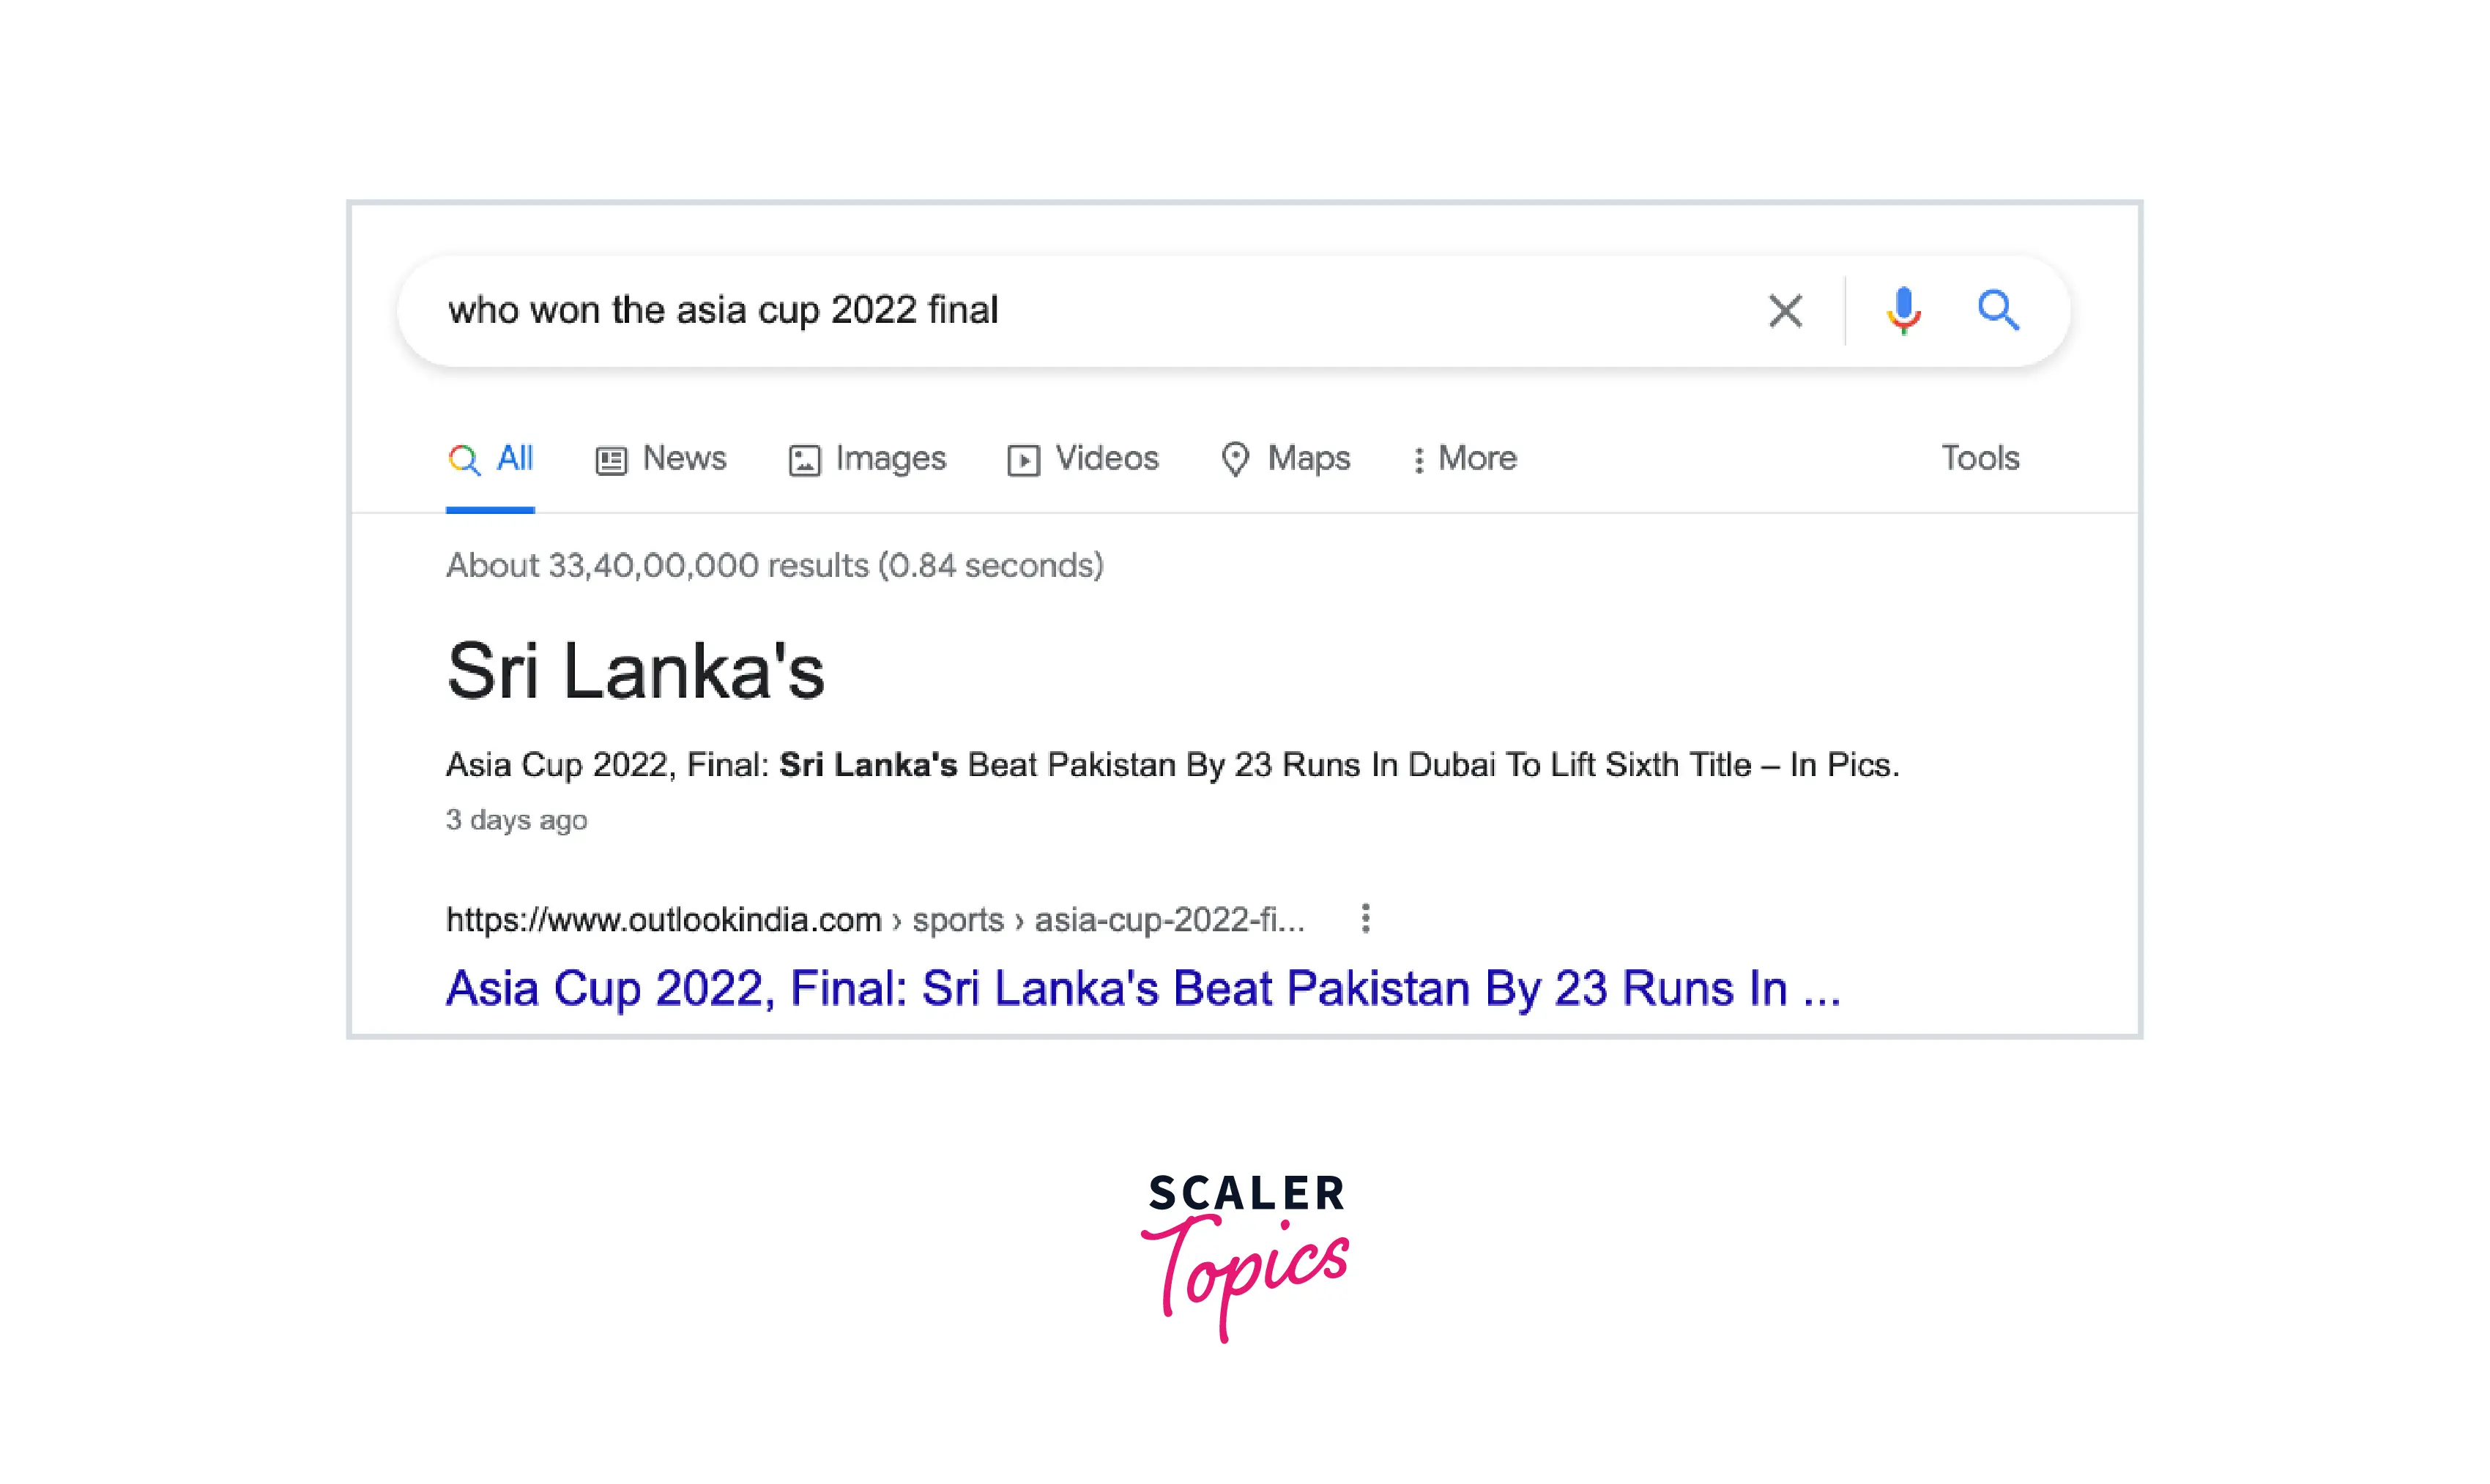Screen dimensions: 2490x1484
Task: Click the Videos tab play icon
Action: [1023, 460]
